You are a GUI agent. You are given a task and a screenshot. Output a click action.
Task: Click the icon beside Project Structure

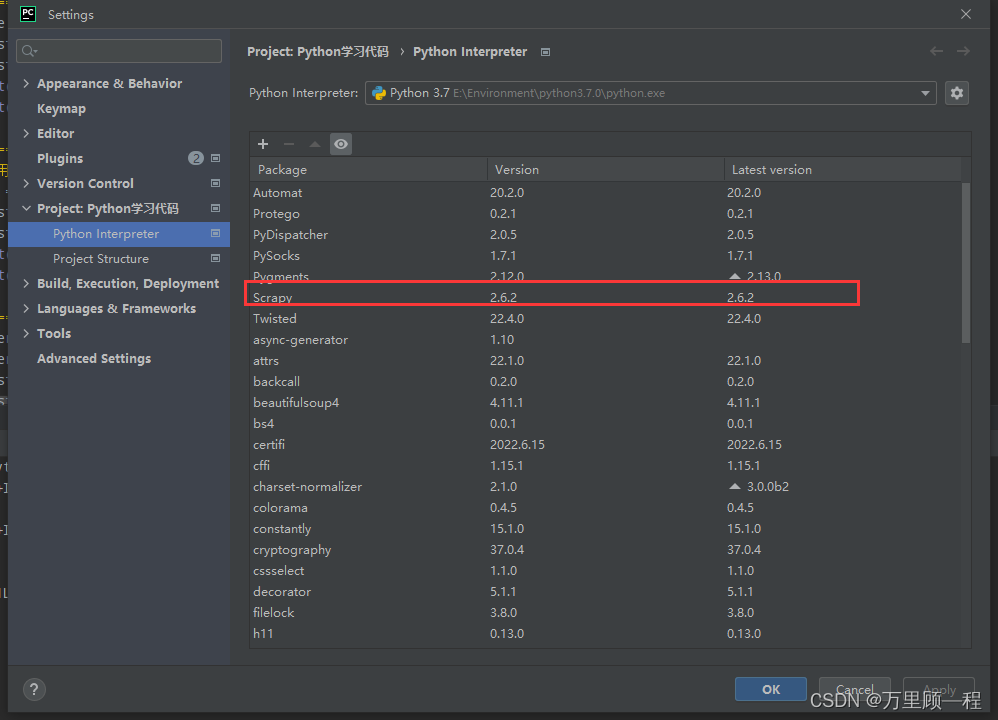pos(216,258)
